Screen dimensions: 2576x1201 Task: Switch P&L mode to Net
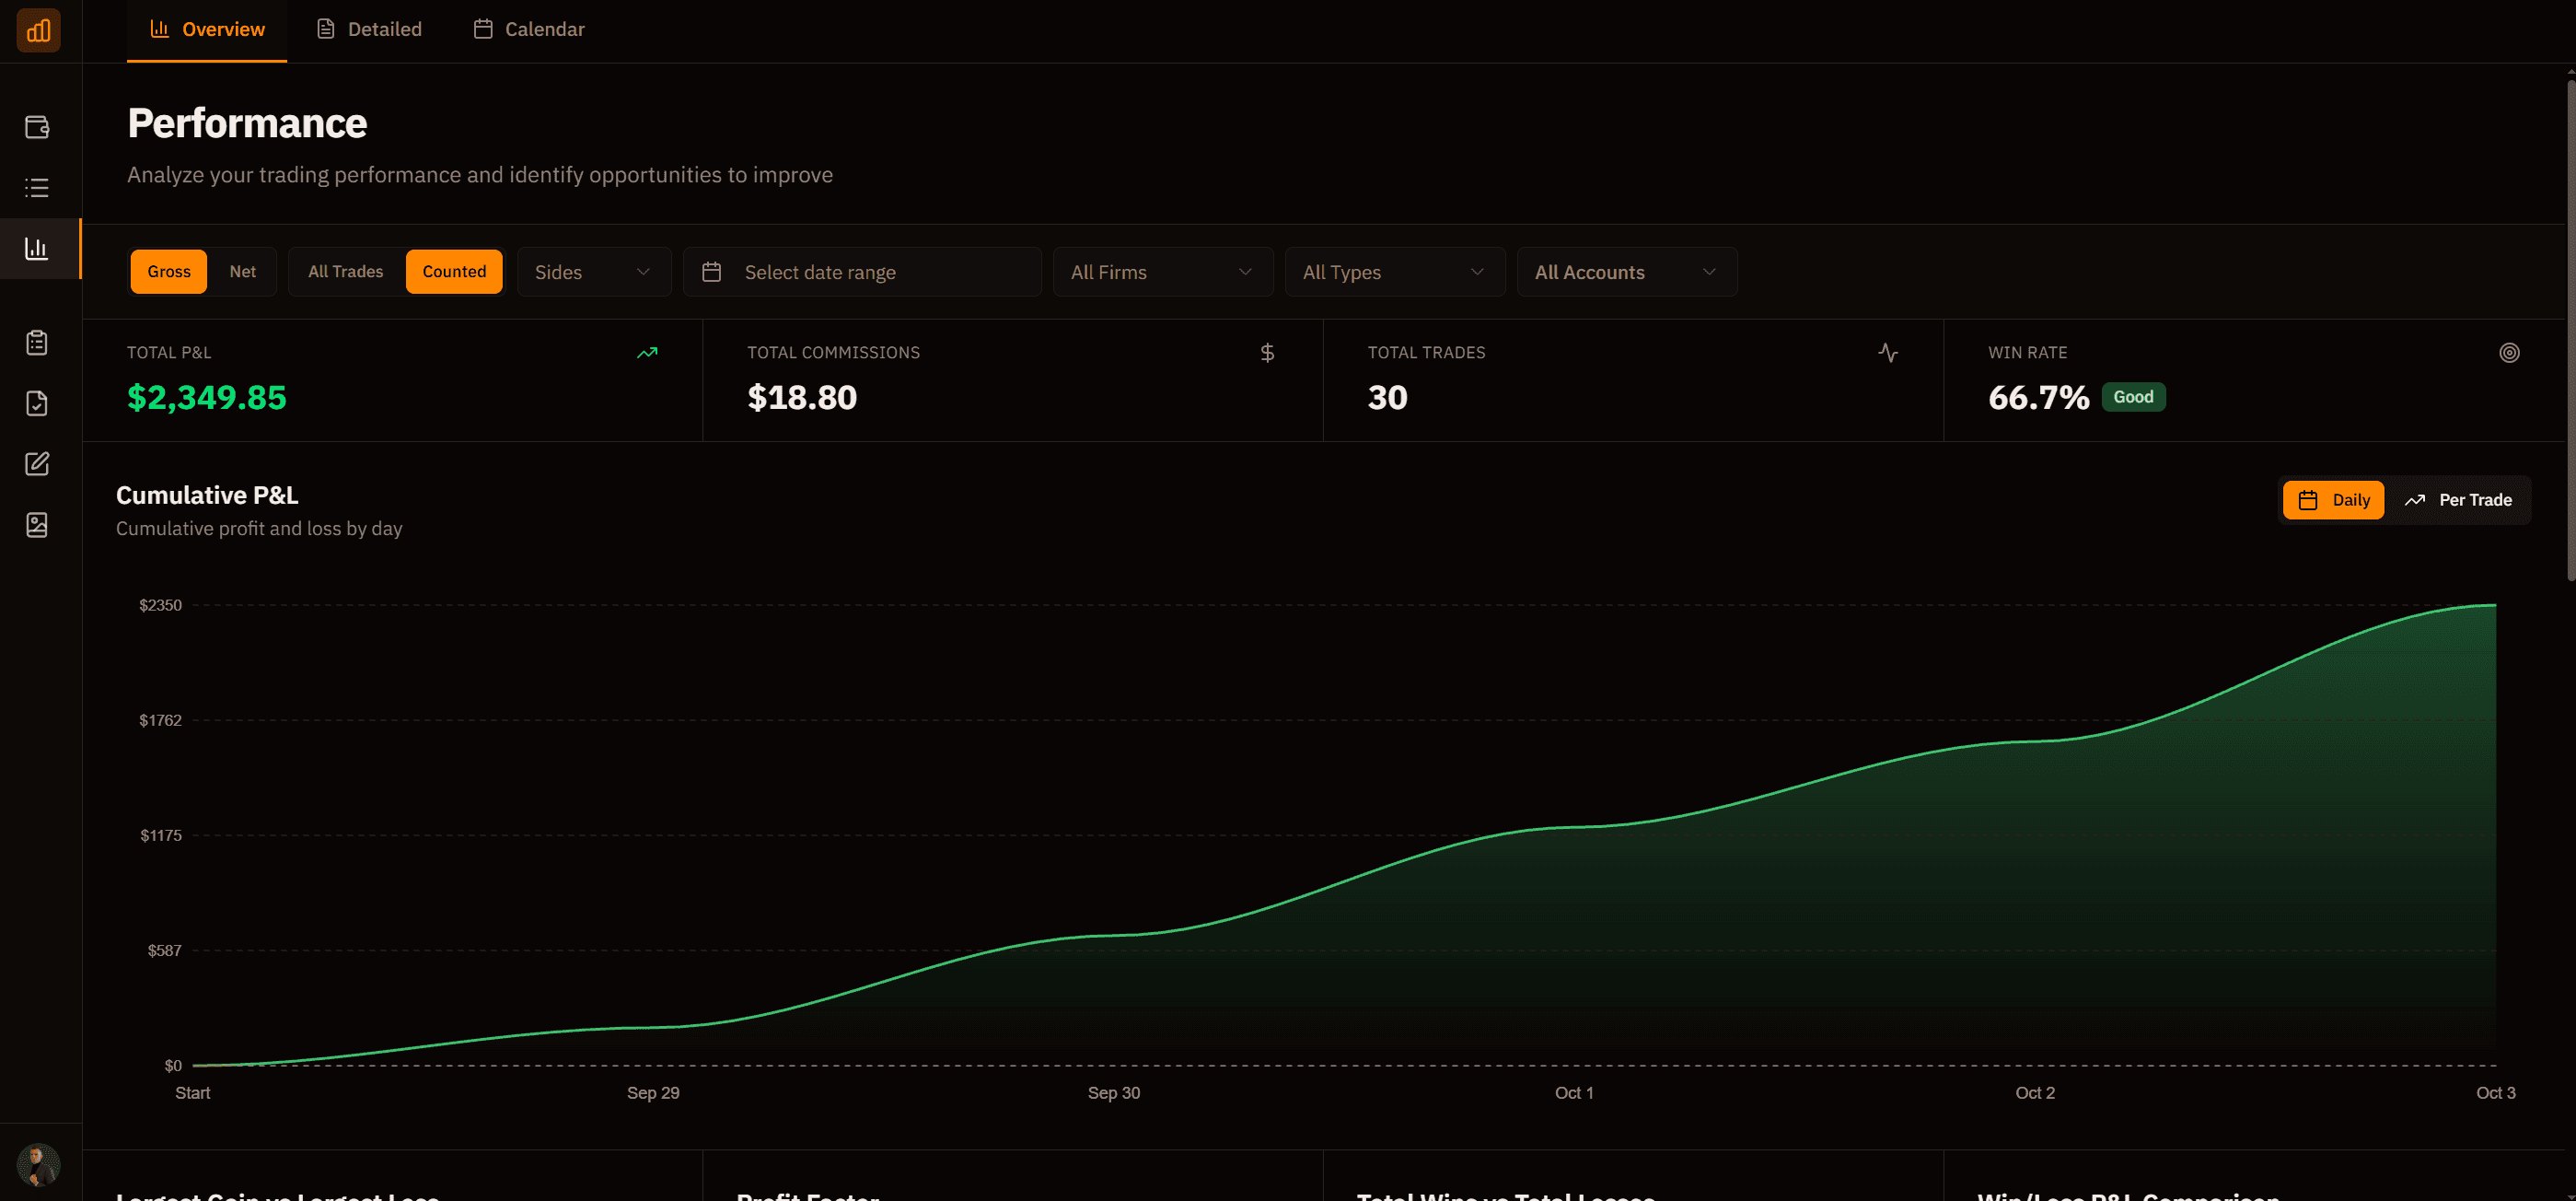pyautogui.click(x=242, y=272)
